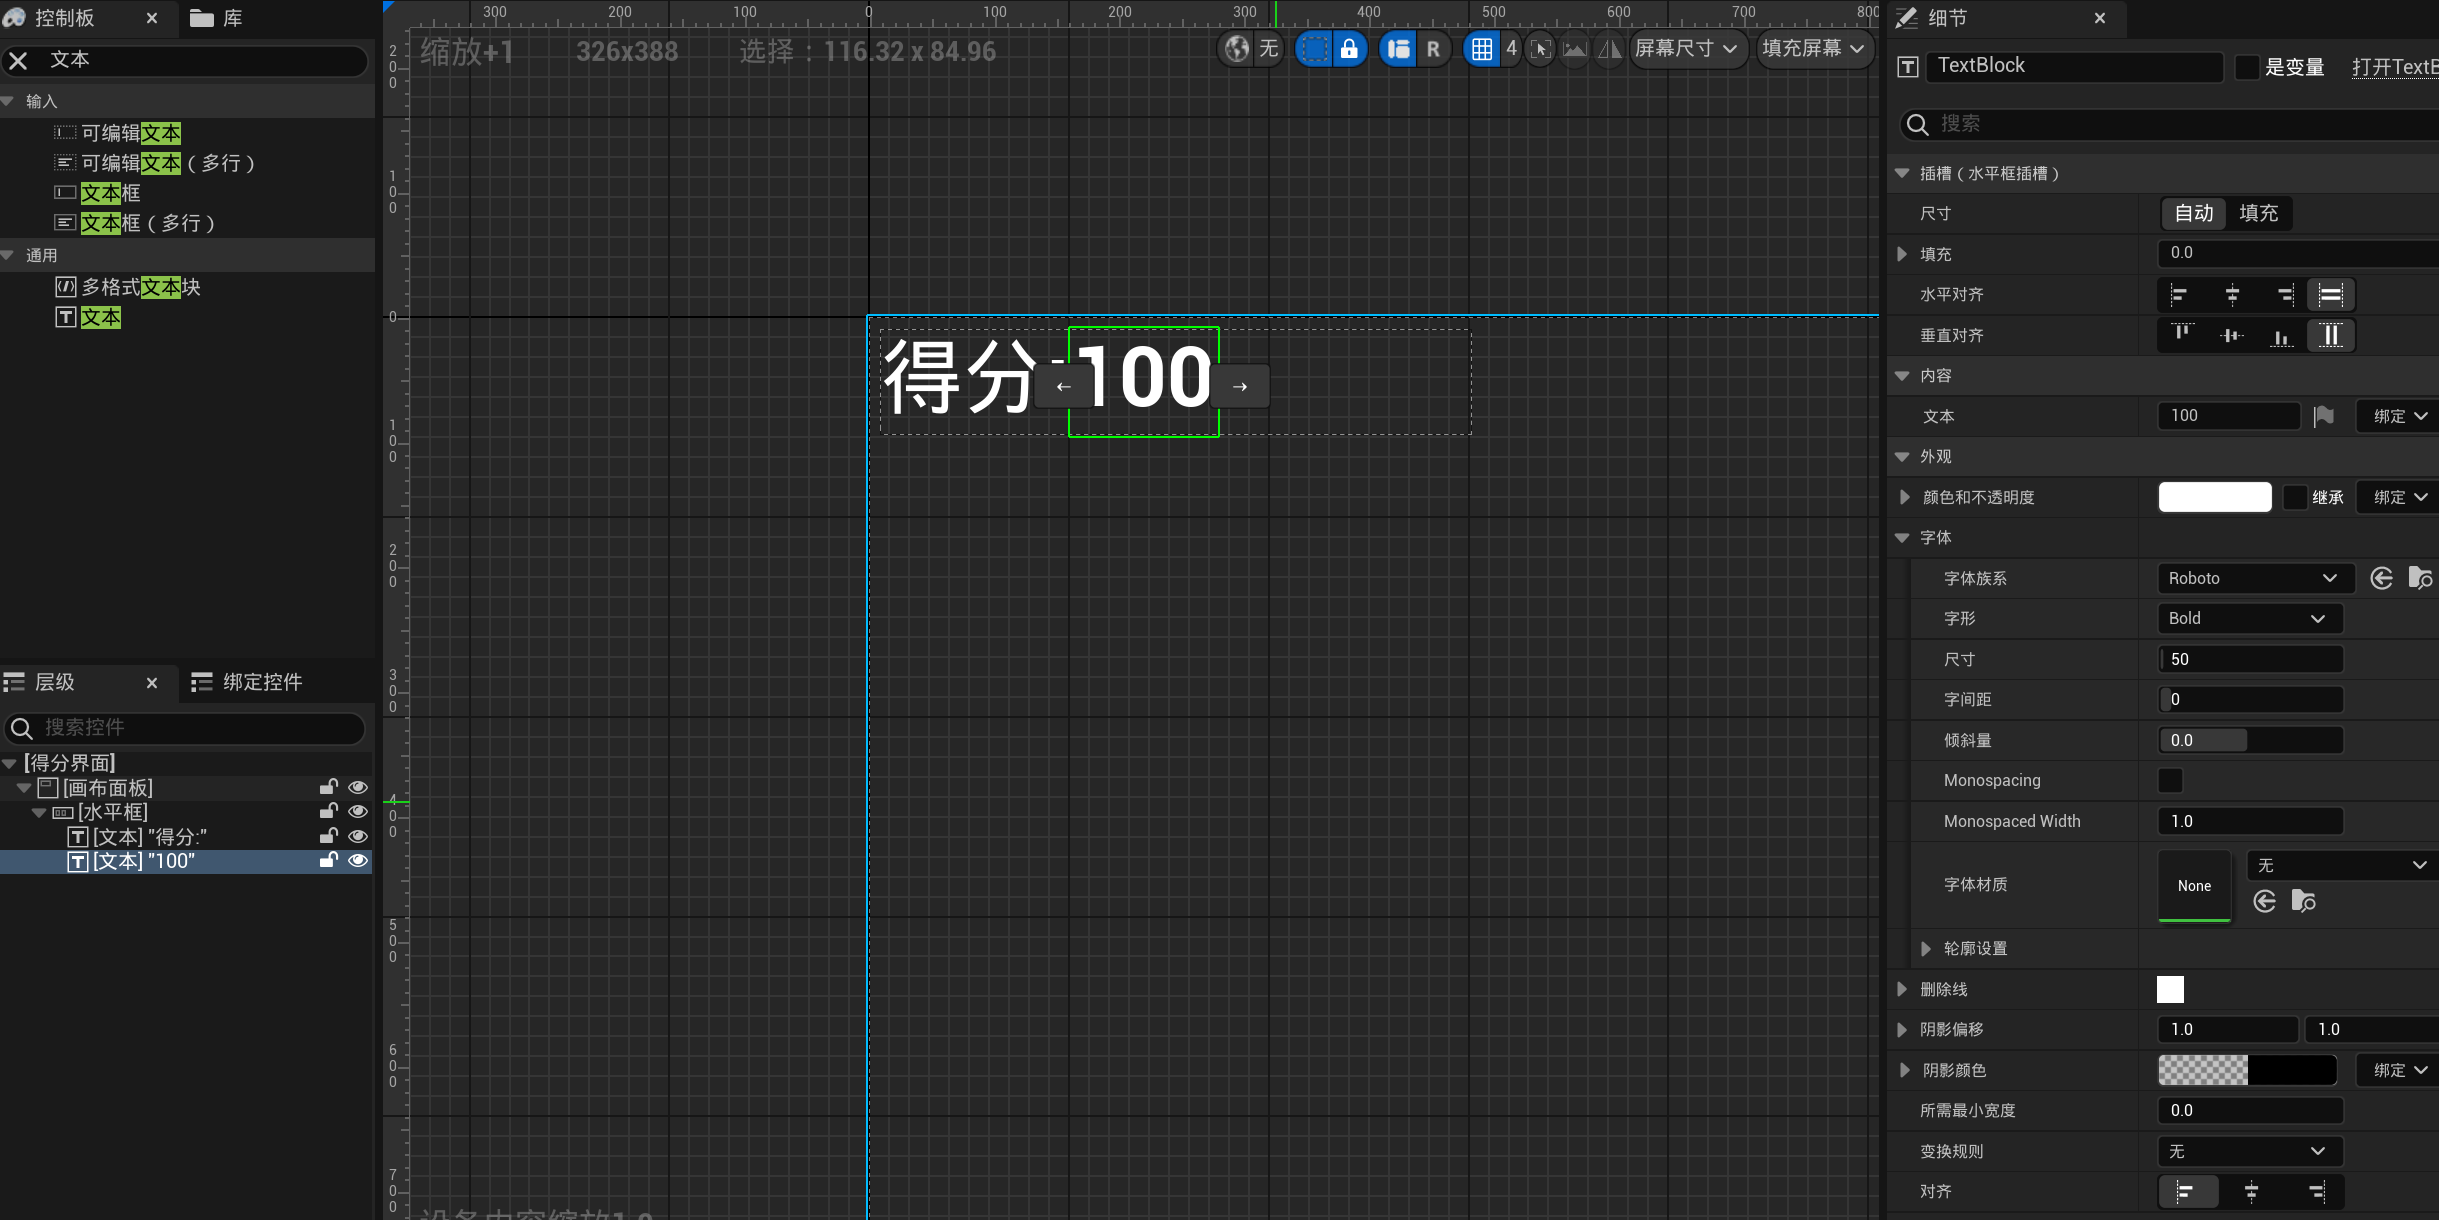Click right-align text justification icon
This screenshot has height=1220, width=2439.
point(2316,1191)
